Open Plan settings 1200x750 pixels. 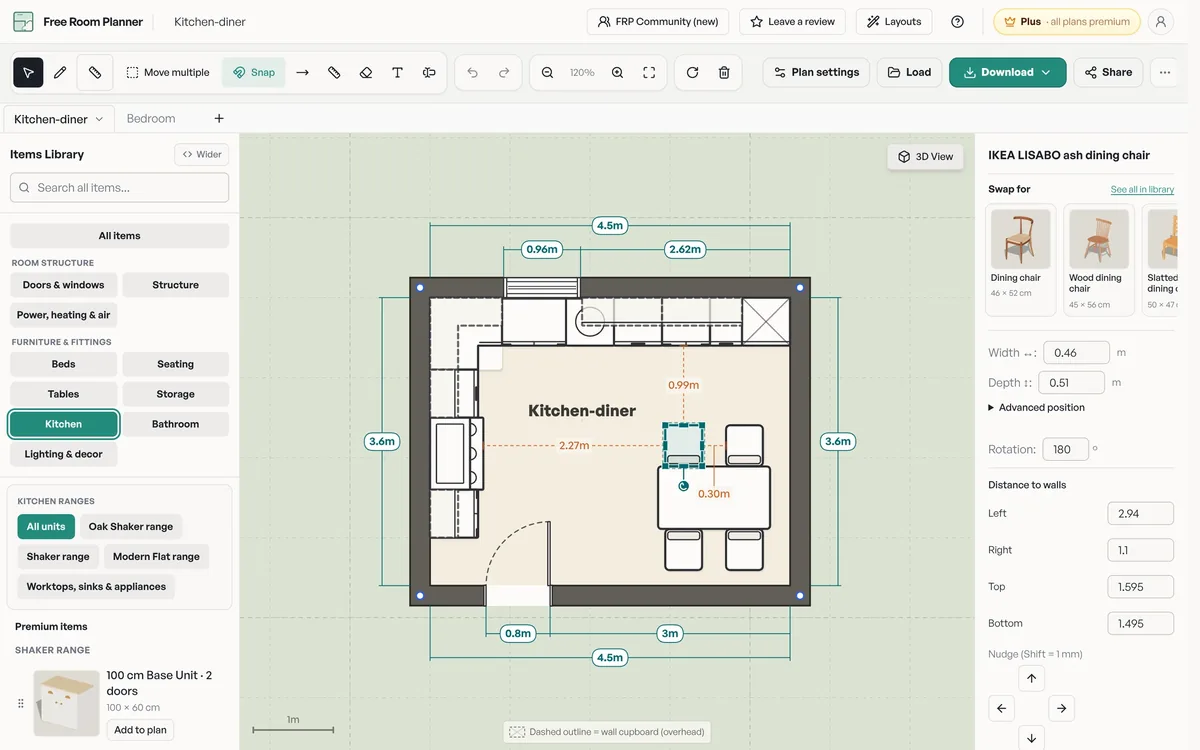(816, 72)
